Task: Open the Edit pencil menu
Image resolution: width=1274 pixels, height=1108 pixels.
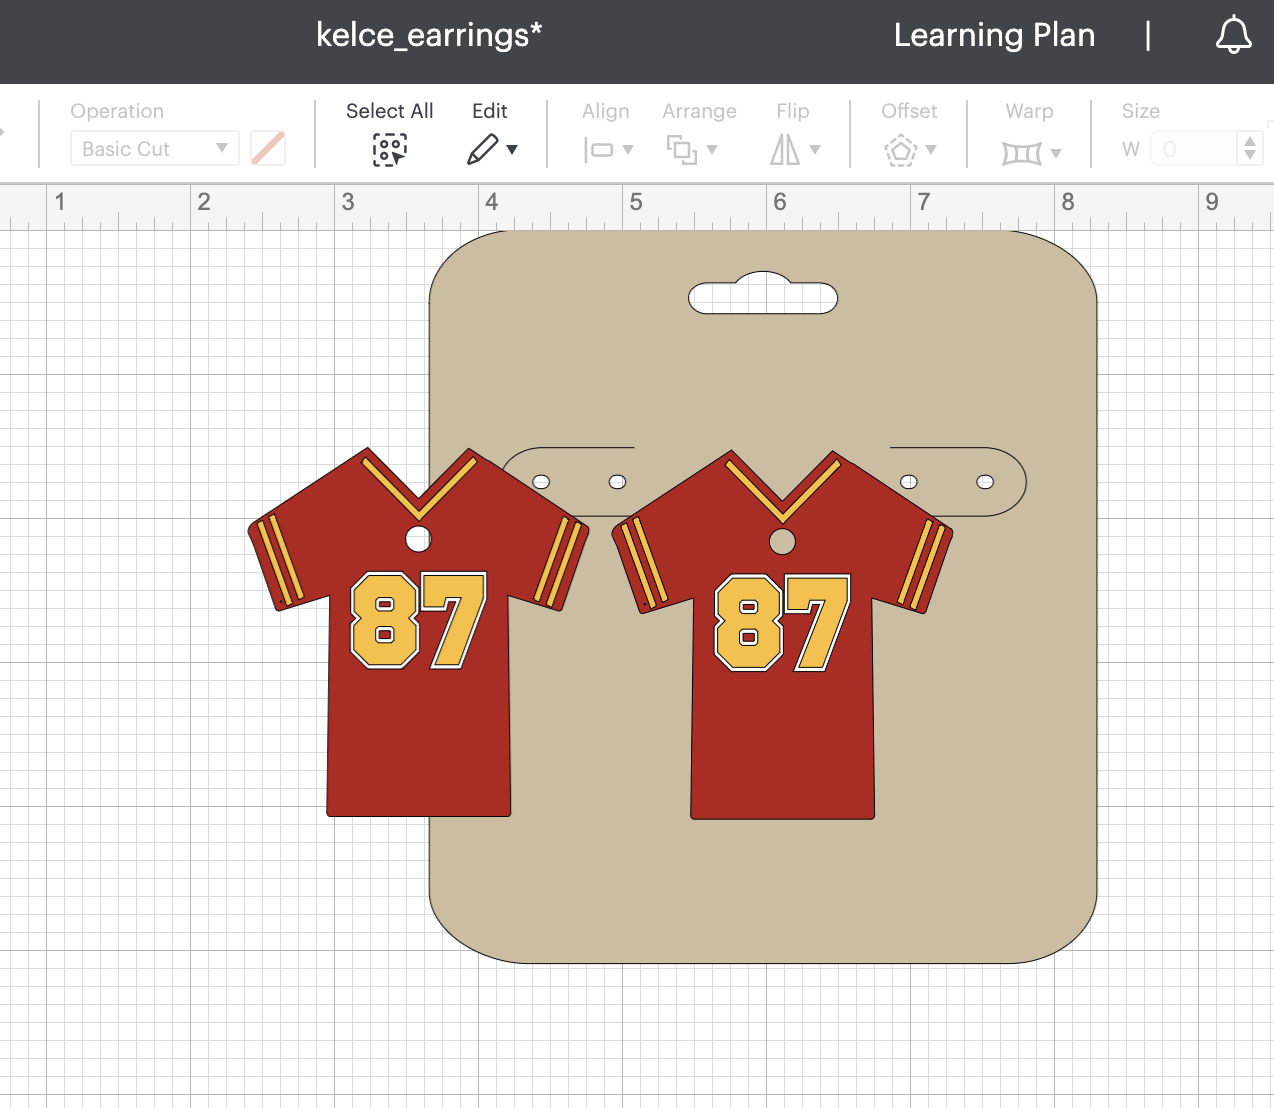Action: pyautogui.click(x=482, y=150)
